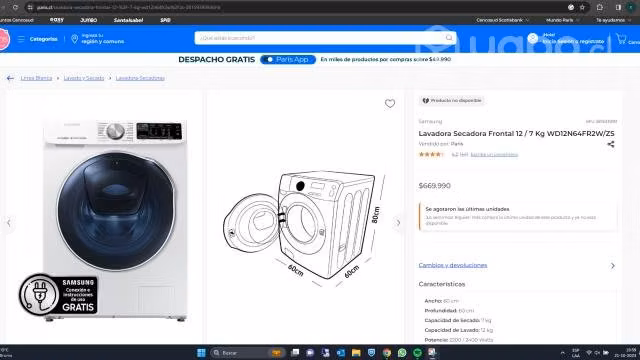Open the shopping cart icon
Screen dimensions: 640x360
[621, 39]
